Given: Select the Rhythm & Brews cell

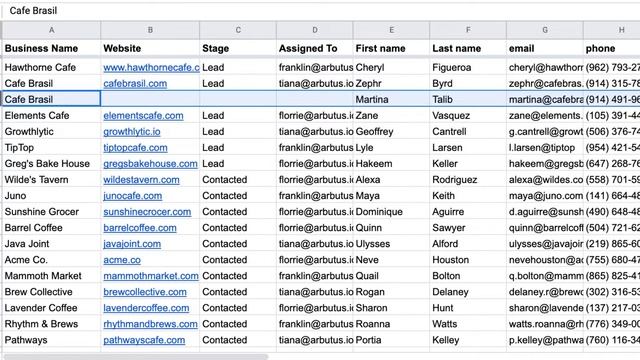Looking at the screenshot, I should pyautogui.click(x=51, y=324).
